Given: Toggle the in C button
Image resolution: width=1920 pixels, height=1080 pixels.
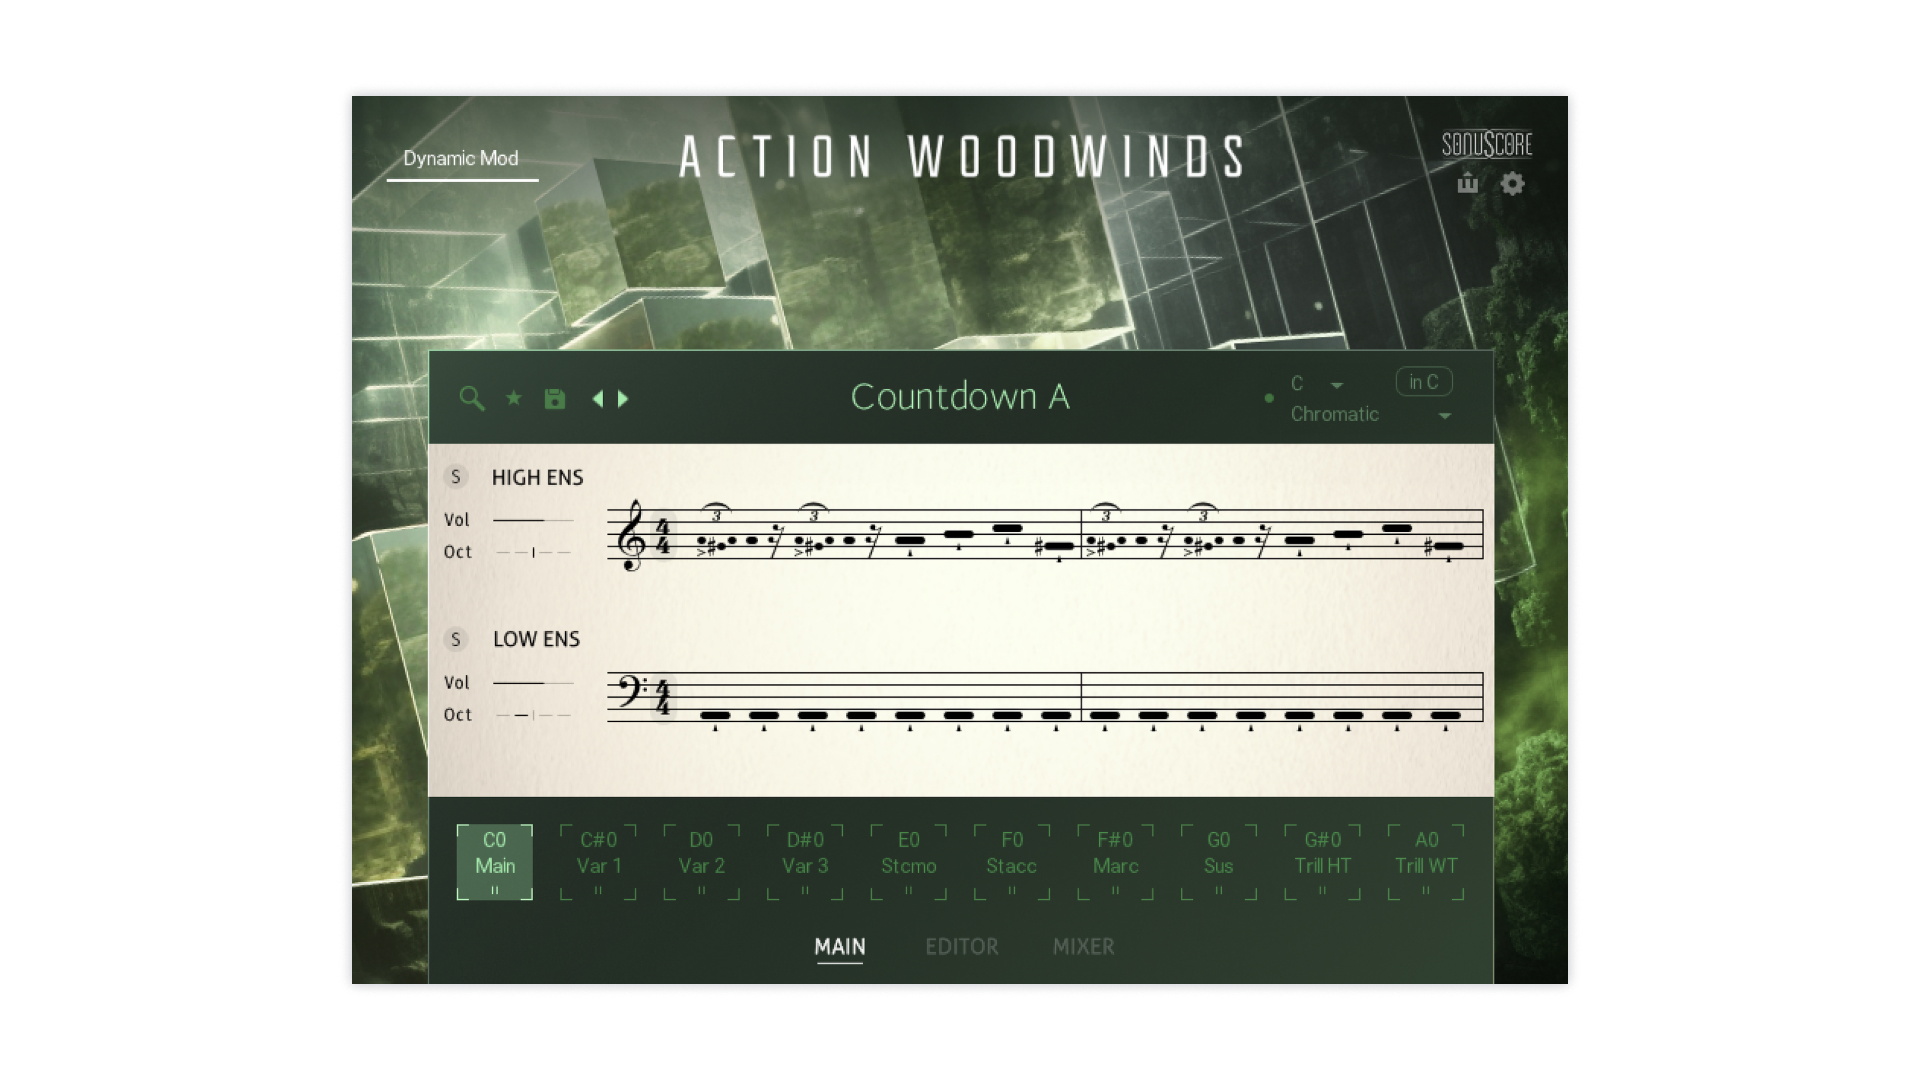Looking at the screenshot, I should tap(1423, 382).
